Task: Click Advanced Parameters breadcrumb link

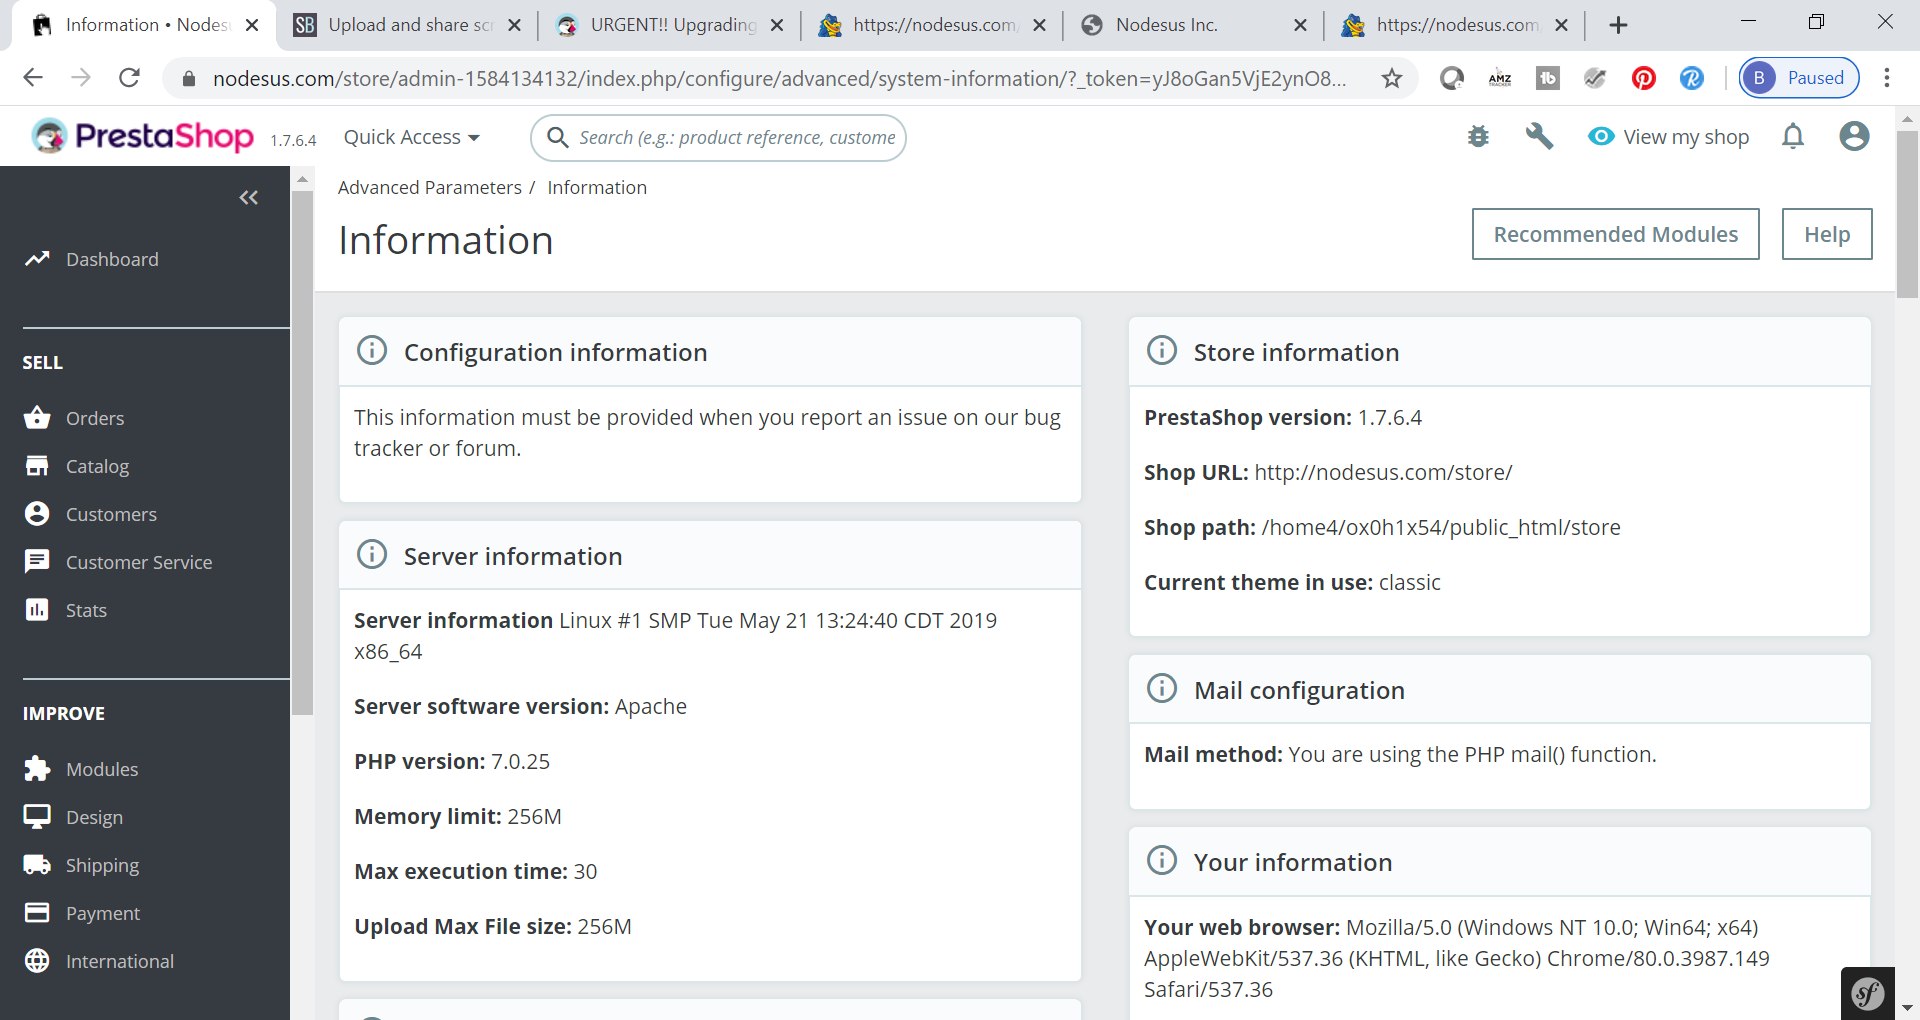Action: click(x=429, y=187)
